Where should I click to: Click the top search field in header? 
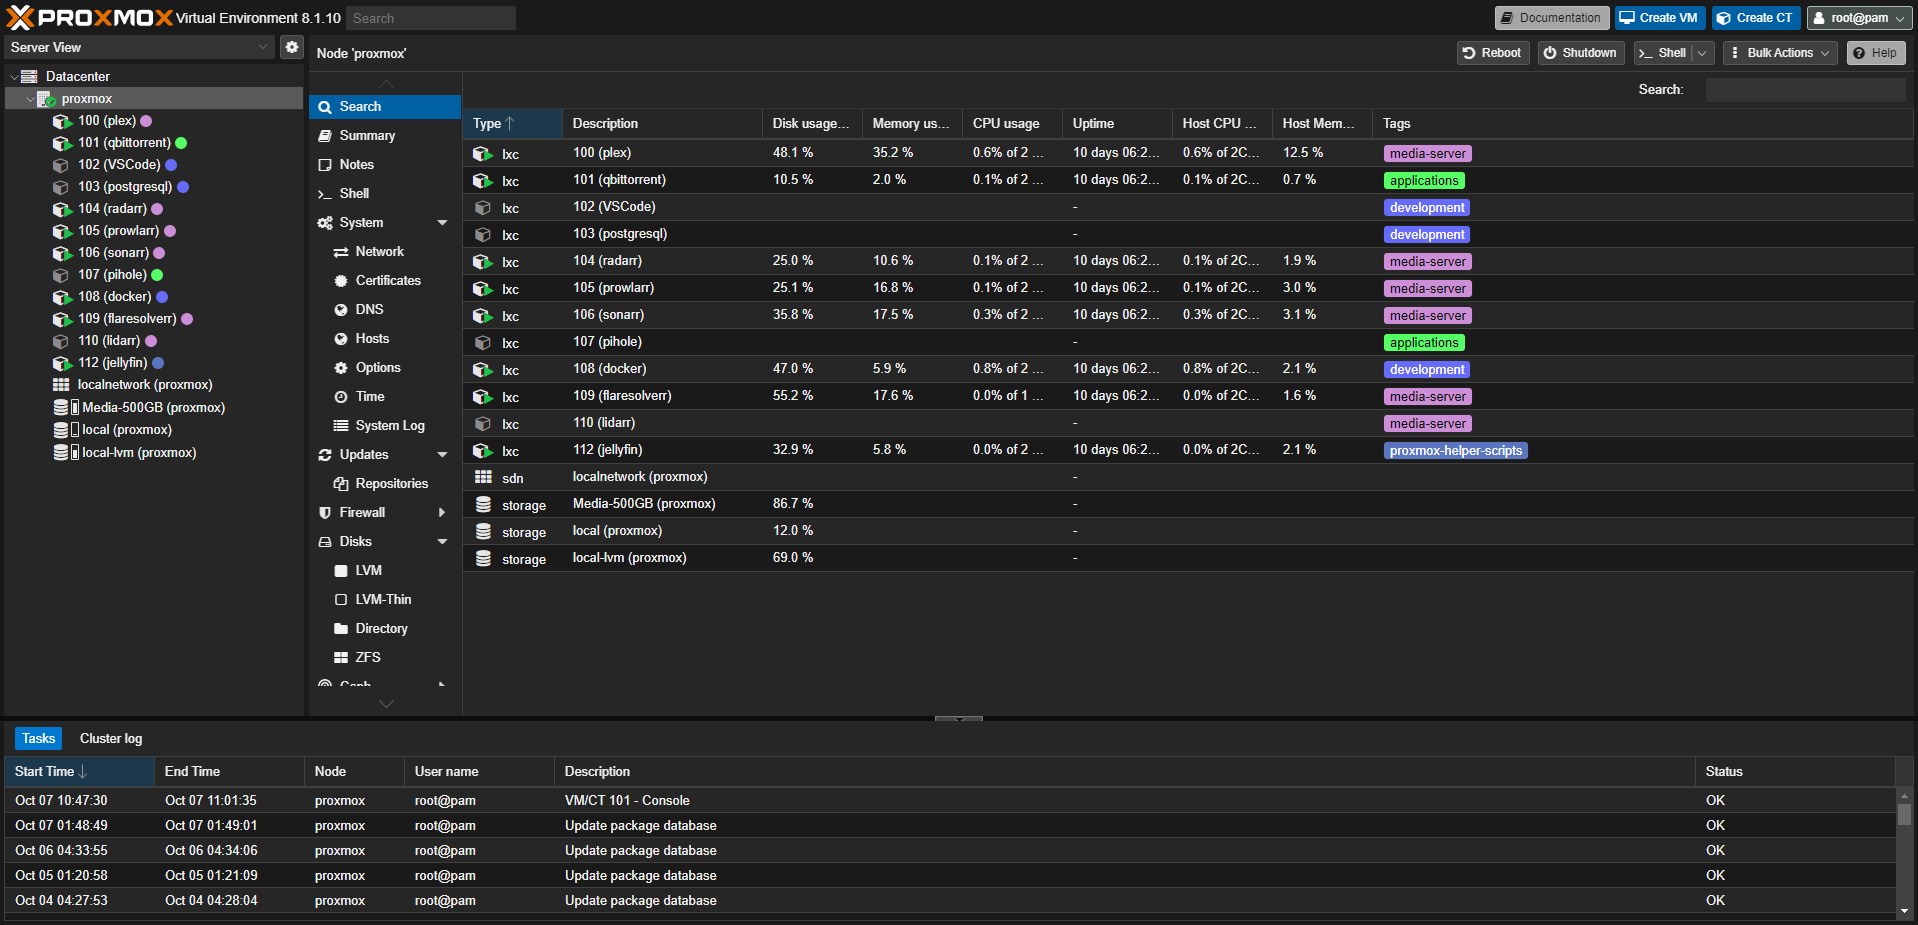431,18
